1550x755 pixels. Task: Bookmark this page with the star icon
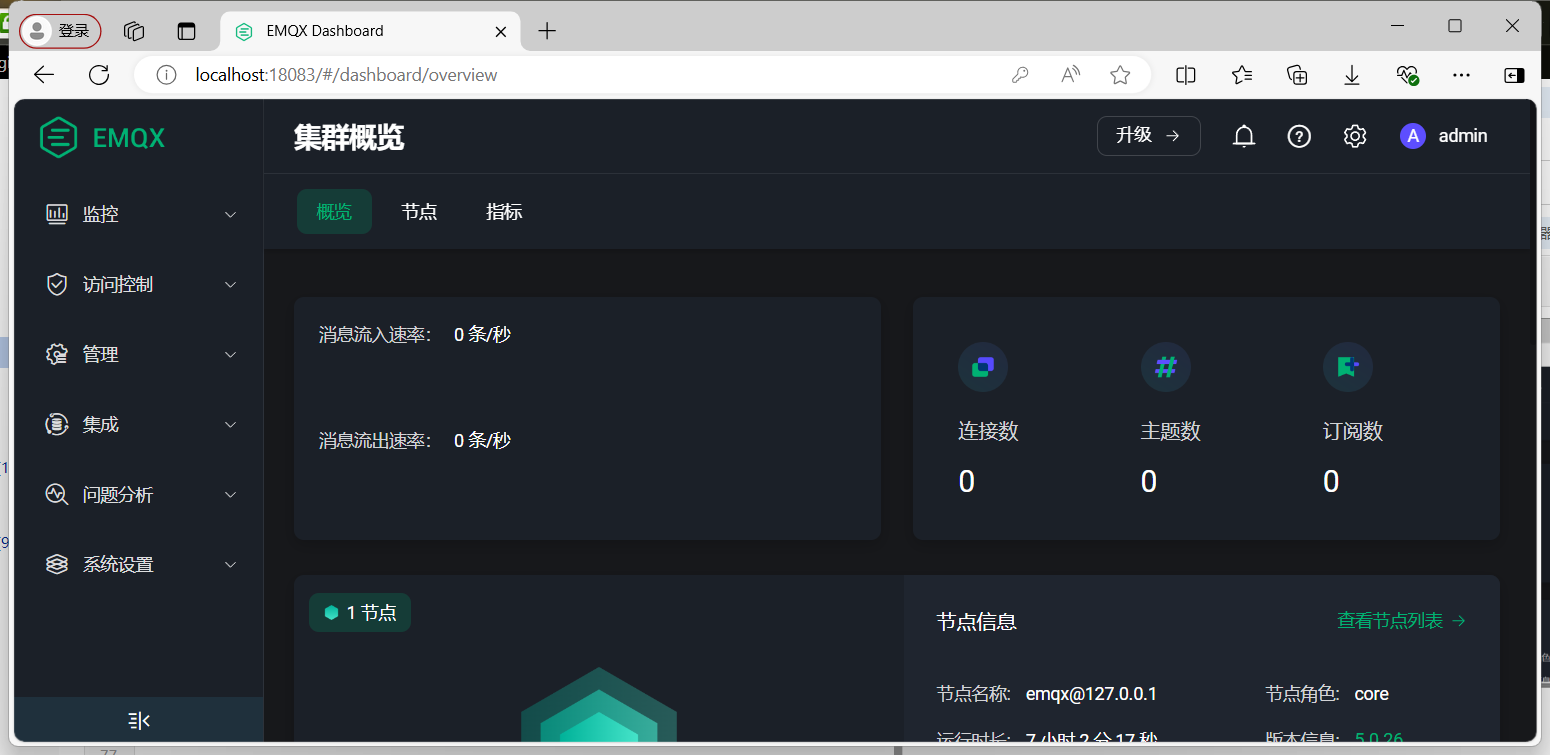click(x=1120, y=75)
